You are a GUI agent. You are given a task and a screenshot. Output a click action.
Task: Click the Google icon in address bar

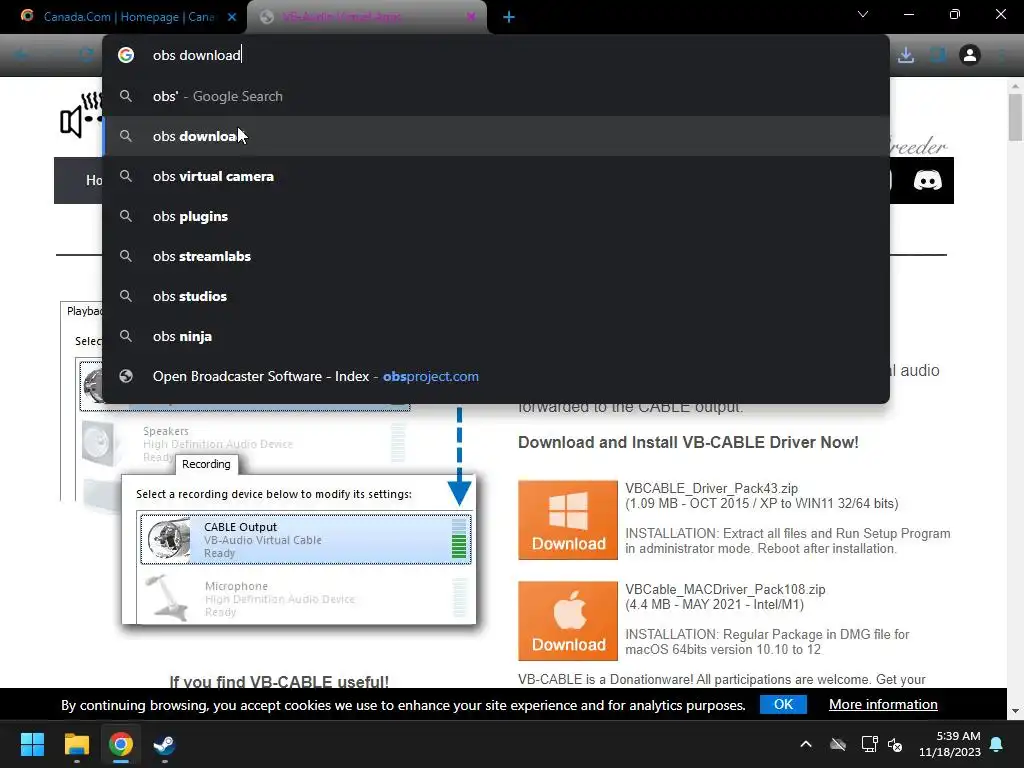coord(126,55)
